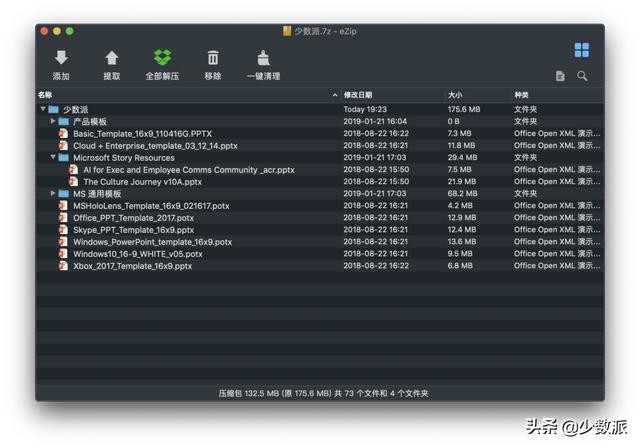Image resolution: width=640 pixels, height=448 pixels.
Task: Select Xbox_2017_Template_16x9.pptx
Action: click(132, 266)
